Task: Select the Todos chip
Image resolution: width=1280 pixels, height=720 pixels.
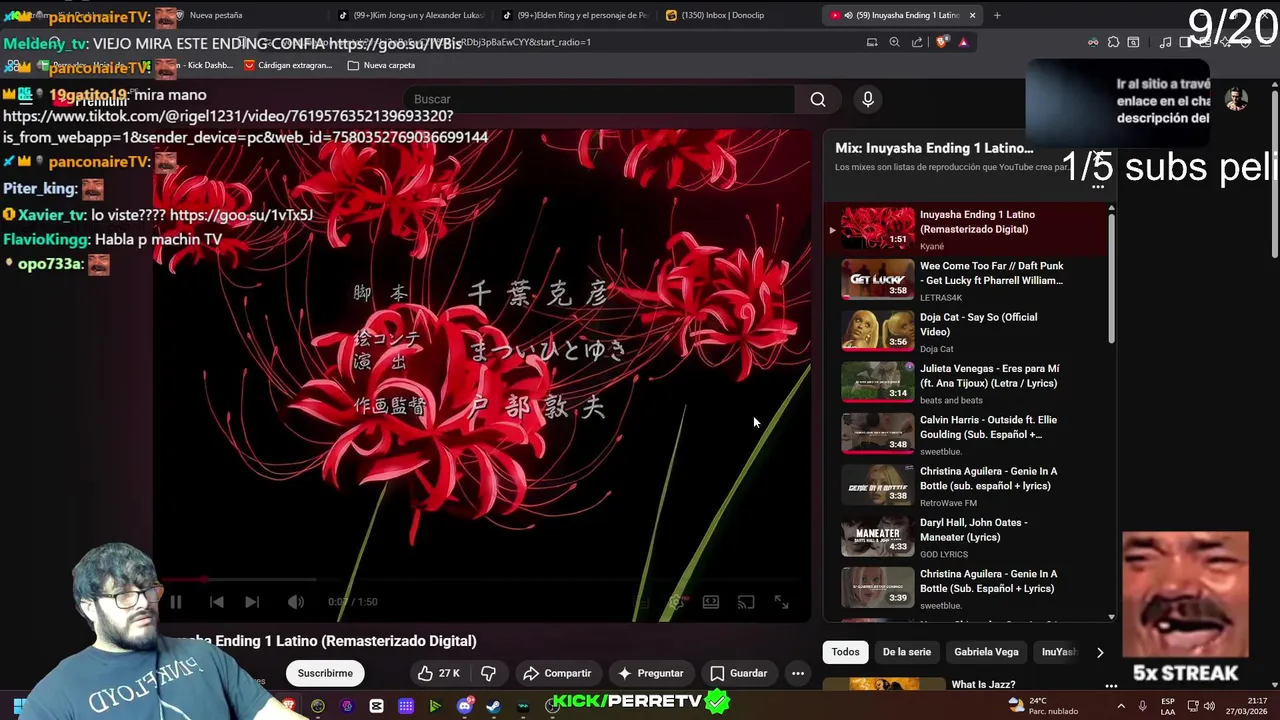Action: click(845, 652)
